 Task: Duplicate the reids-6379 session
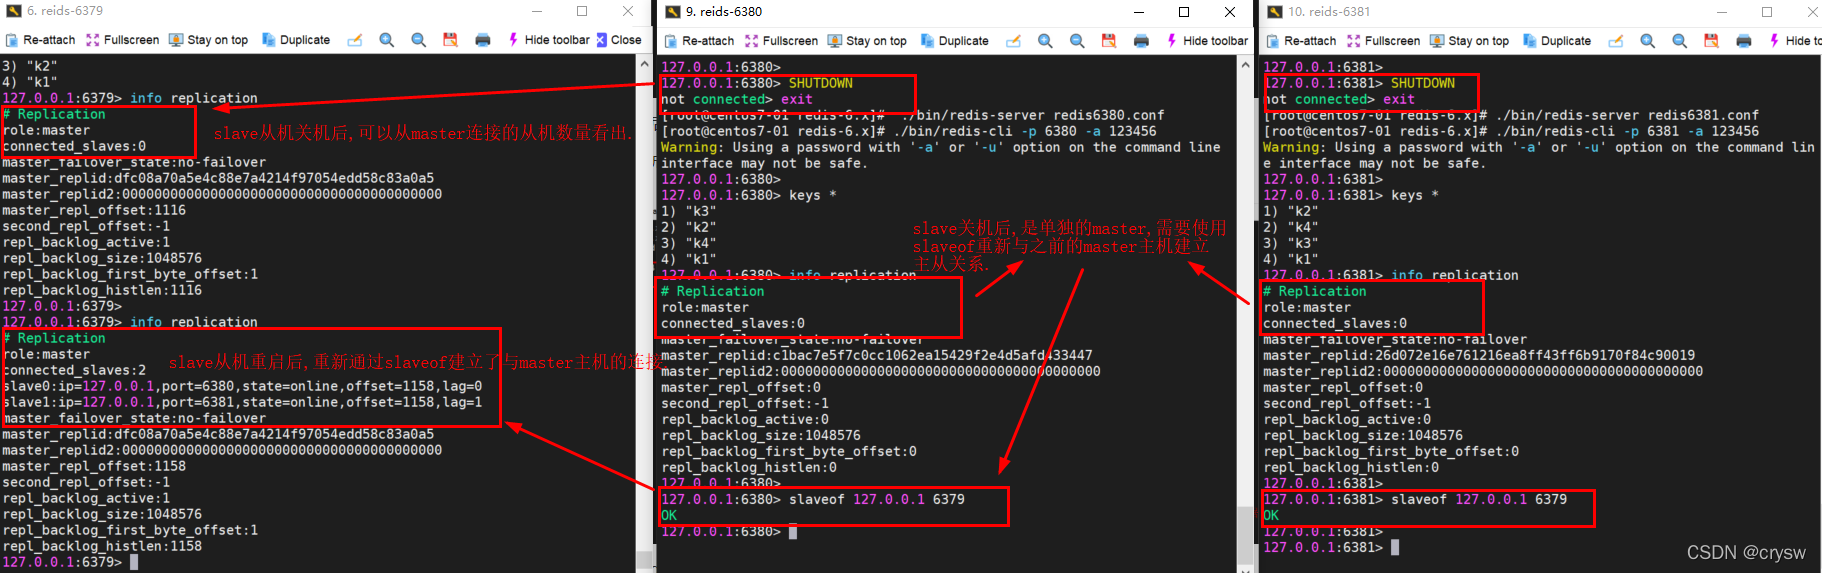pyautogui.click(x=296, y=40)
